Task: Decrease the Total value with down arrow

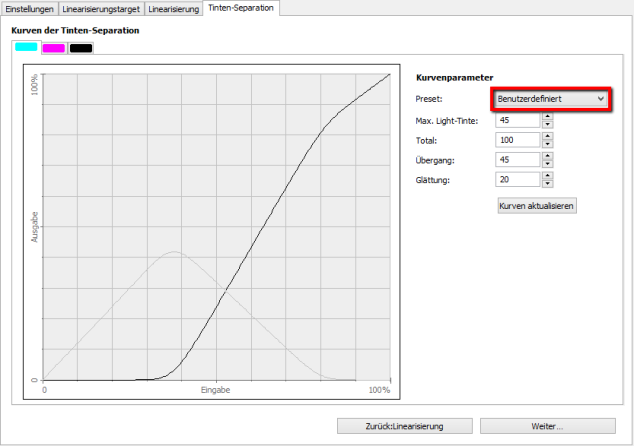Action: (x=547, y=144)
